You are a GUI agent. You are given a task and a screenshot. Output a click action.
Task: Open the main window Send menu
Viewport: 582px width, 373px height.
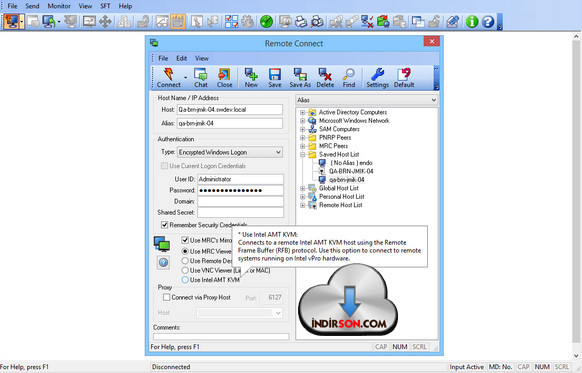tap(32, 6)
